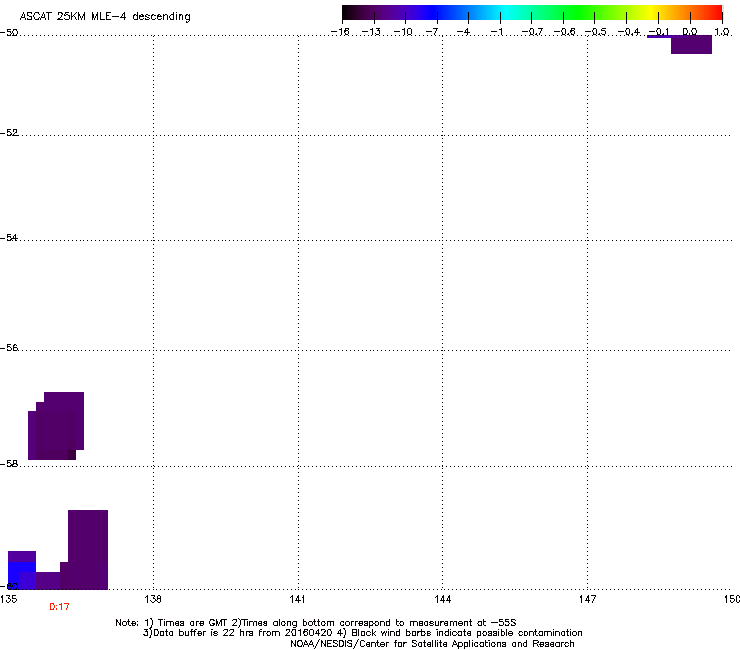Click the note line "Data buffer is 22 hrs"

[362, 633]
